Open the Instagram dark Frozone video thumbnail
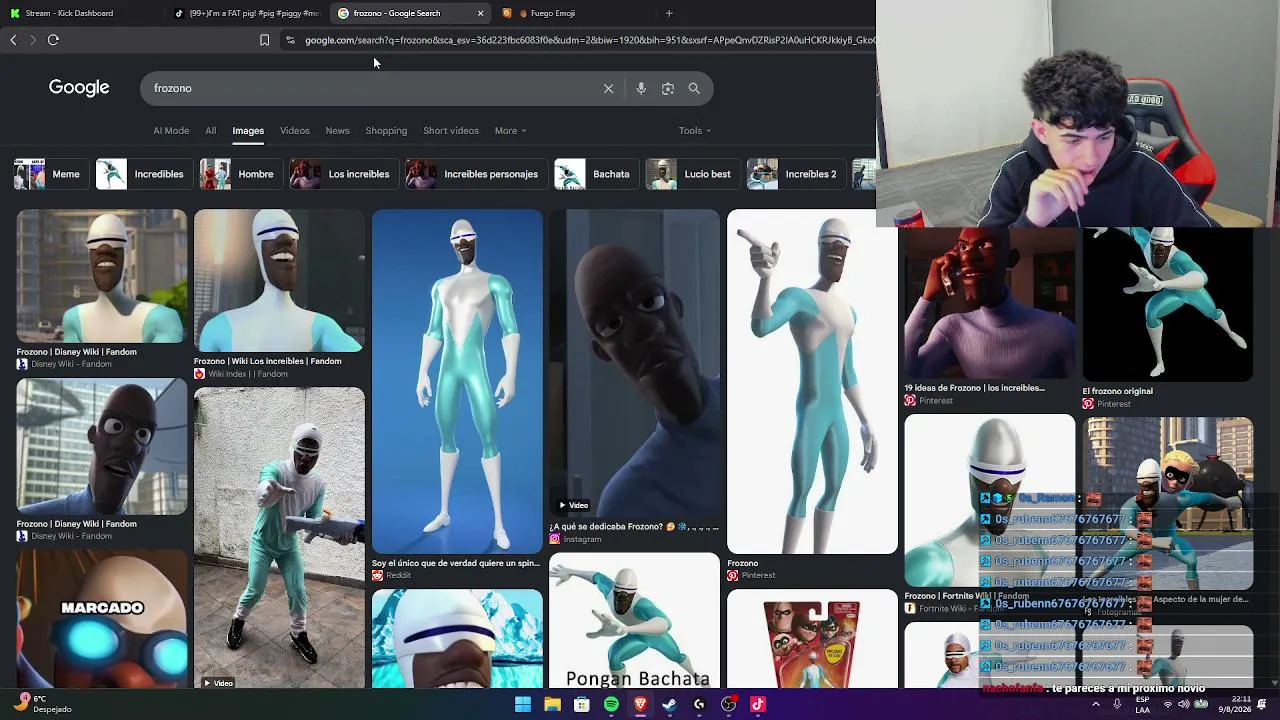This screenshot has height=720, width=1280. tap(635, 362)
